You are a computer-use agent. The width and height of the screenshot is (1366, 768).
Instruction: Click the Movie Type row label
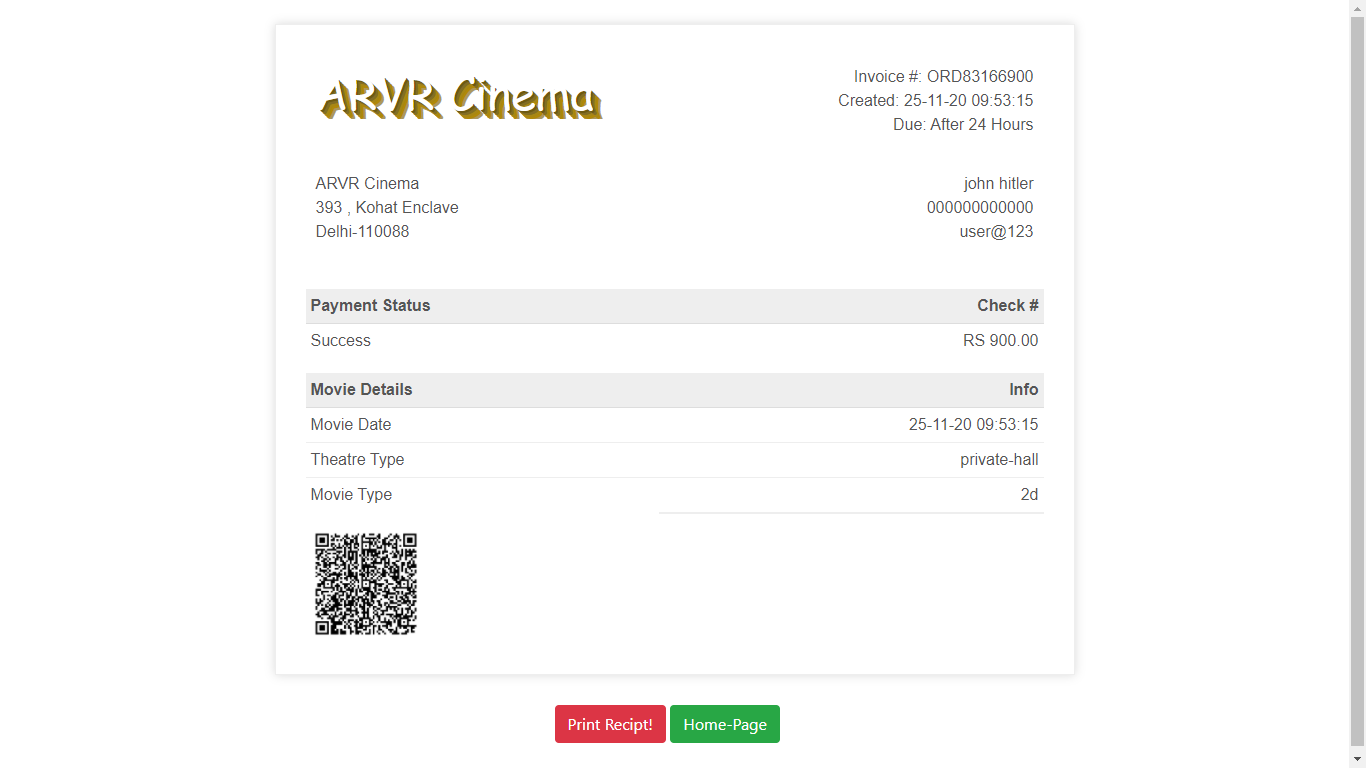[351, 495]
